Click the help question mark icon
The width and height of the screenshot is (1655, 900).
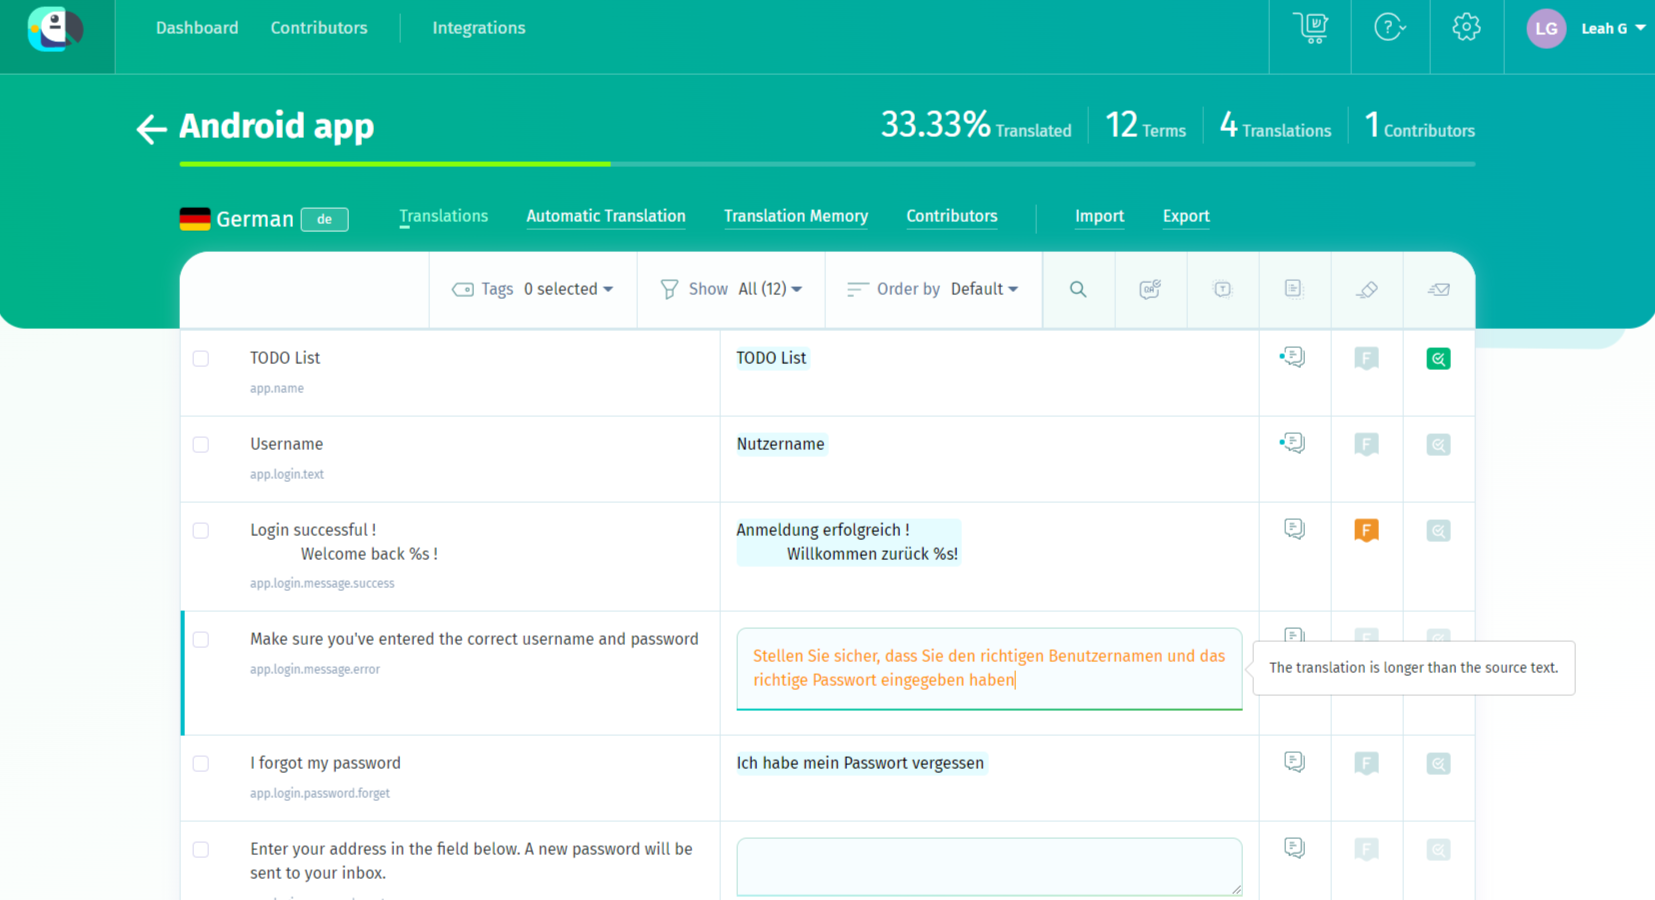(x=1389, y=28)
